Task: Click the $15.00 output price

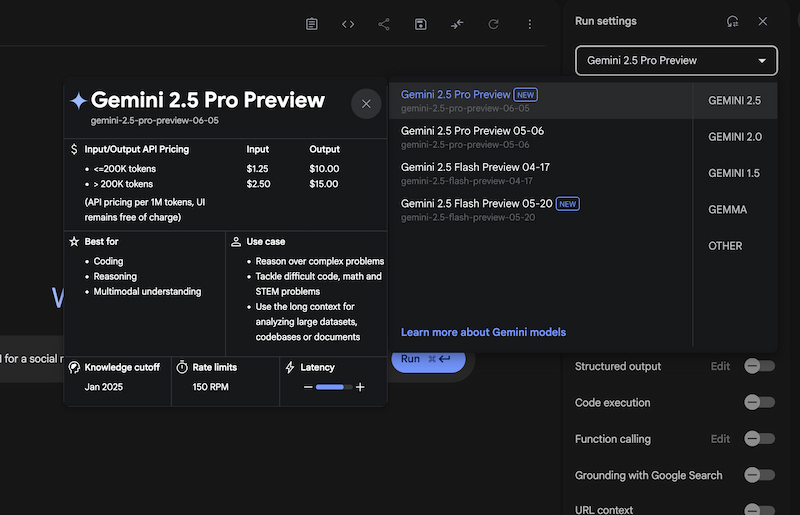Action: [x=323, y=184]
